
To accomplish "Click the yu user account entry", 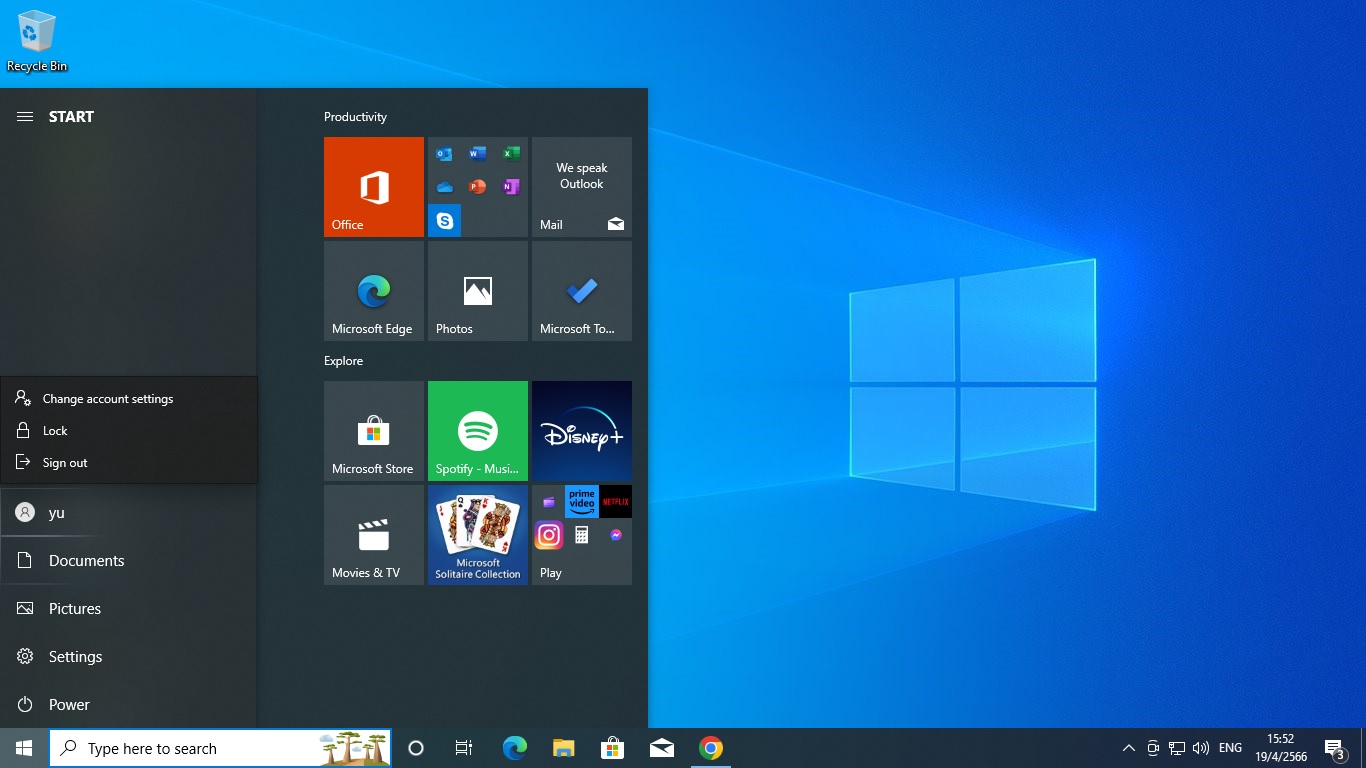I will coord(128,512).
